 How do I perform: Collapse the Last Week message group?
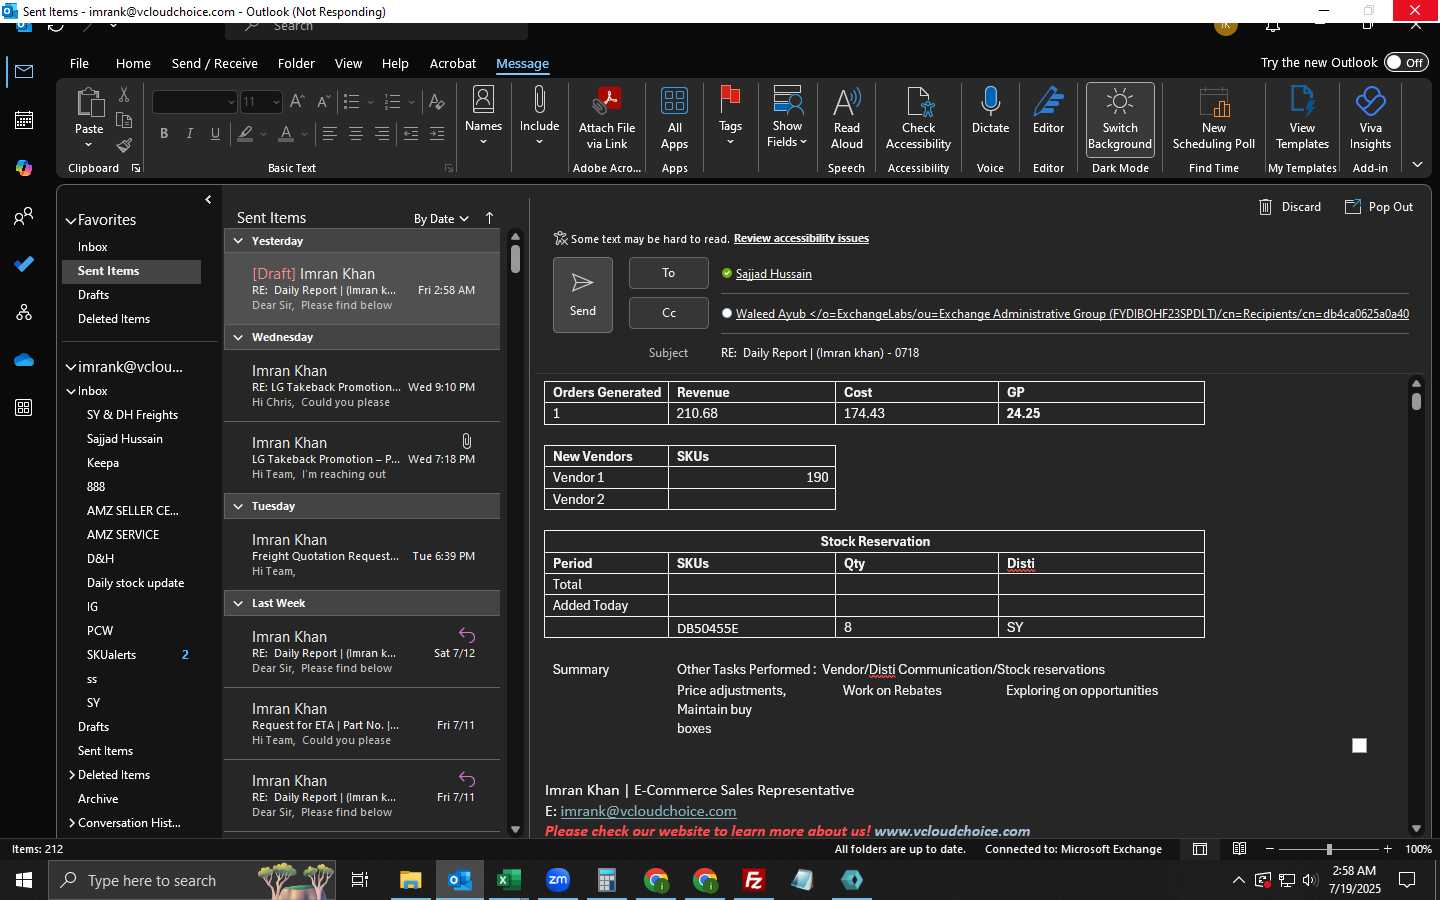point(238,603)
